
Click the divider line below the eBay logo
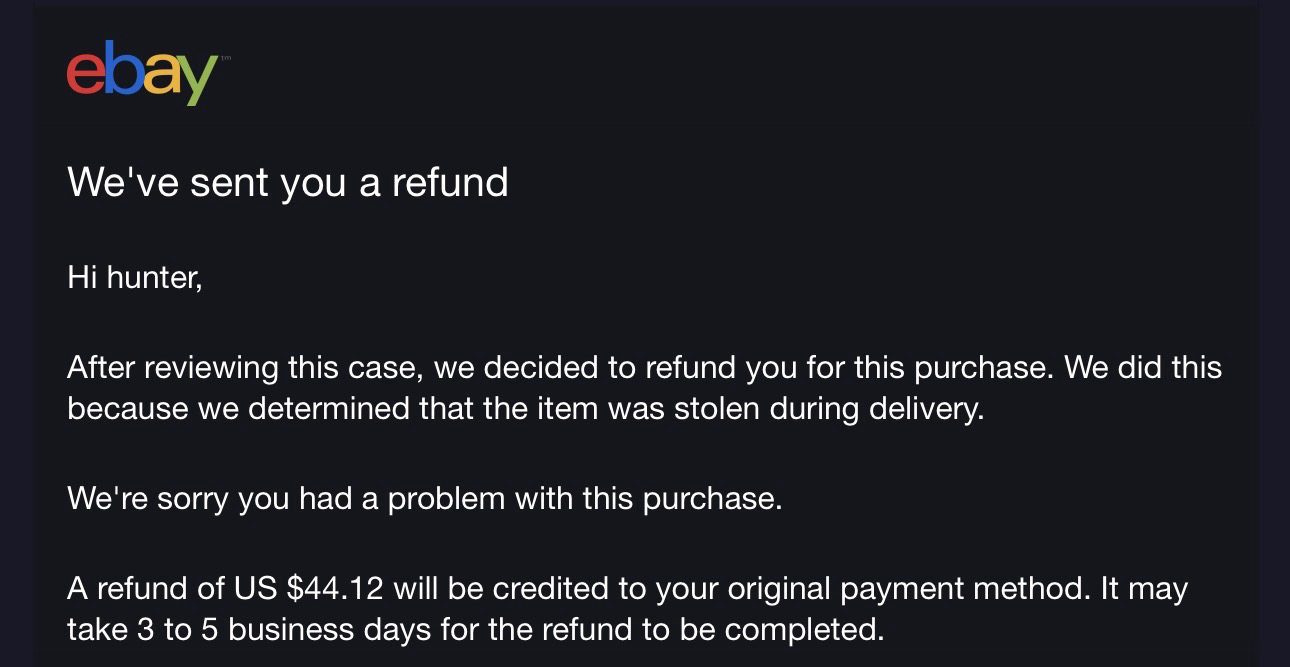pyautogui.click(x=645, y=123)
